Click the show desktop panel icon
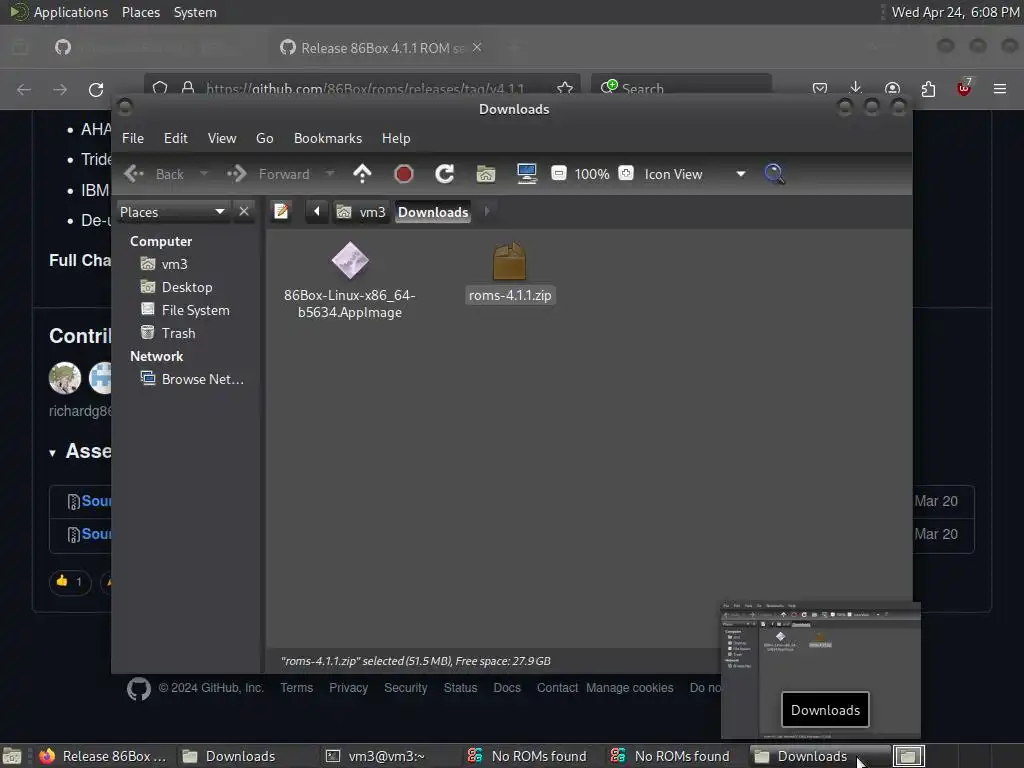This screenshot has height=768, width=1024. (12, 756)
